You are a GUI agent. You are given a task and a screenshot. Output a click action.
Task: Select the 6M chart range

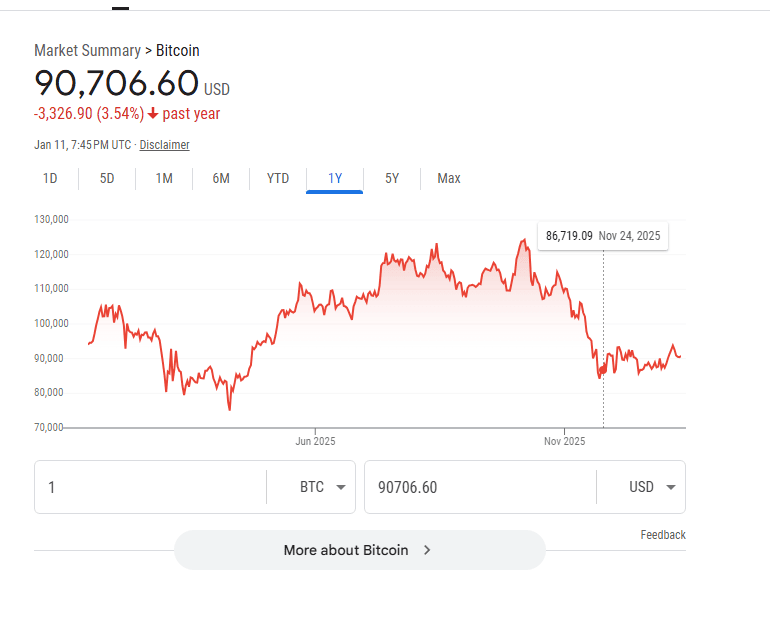221,179
